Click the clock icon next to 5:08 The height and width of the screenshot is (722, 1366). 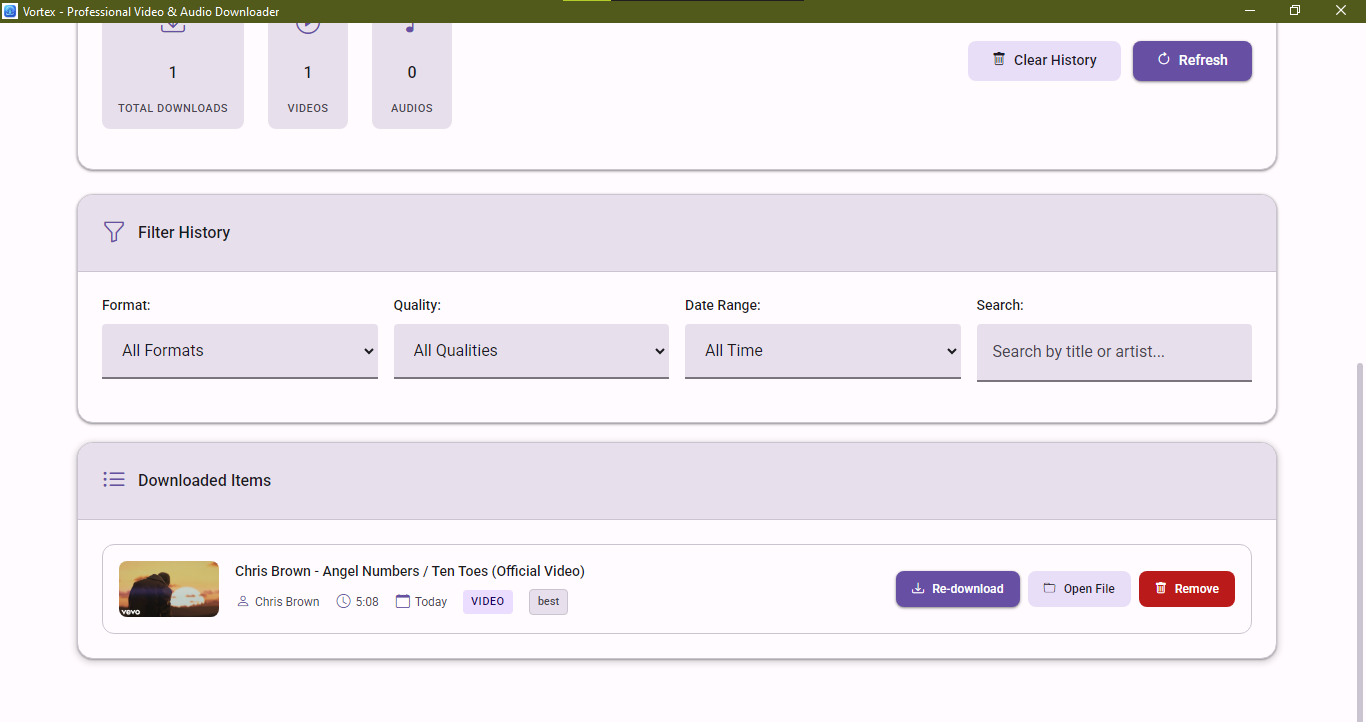[343, 601]
